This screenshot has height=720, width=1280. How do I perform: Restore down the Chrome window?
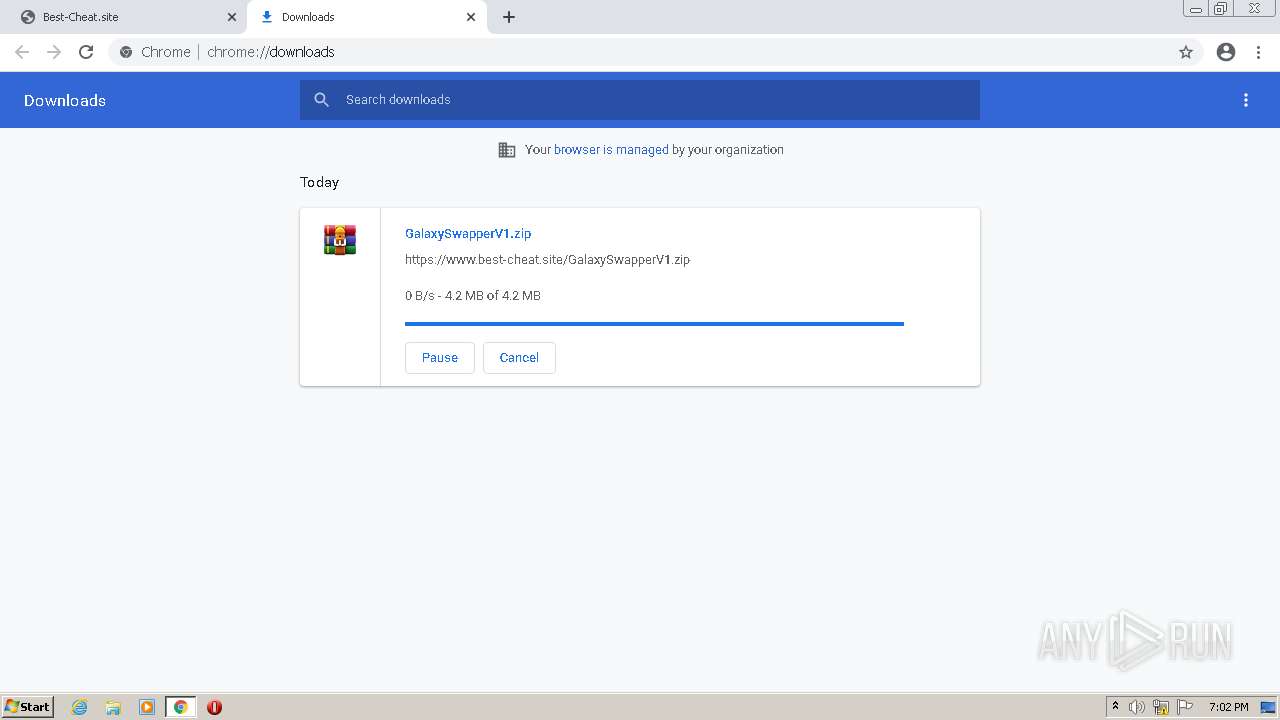[x=1221, y=8]
